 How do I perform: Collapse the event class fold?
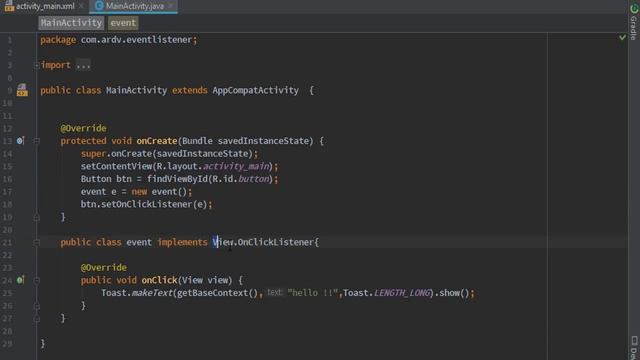36,242
